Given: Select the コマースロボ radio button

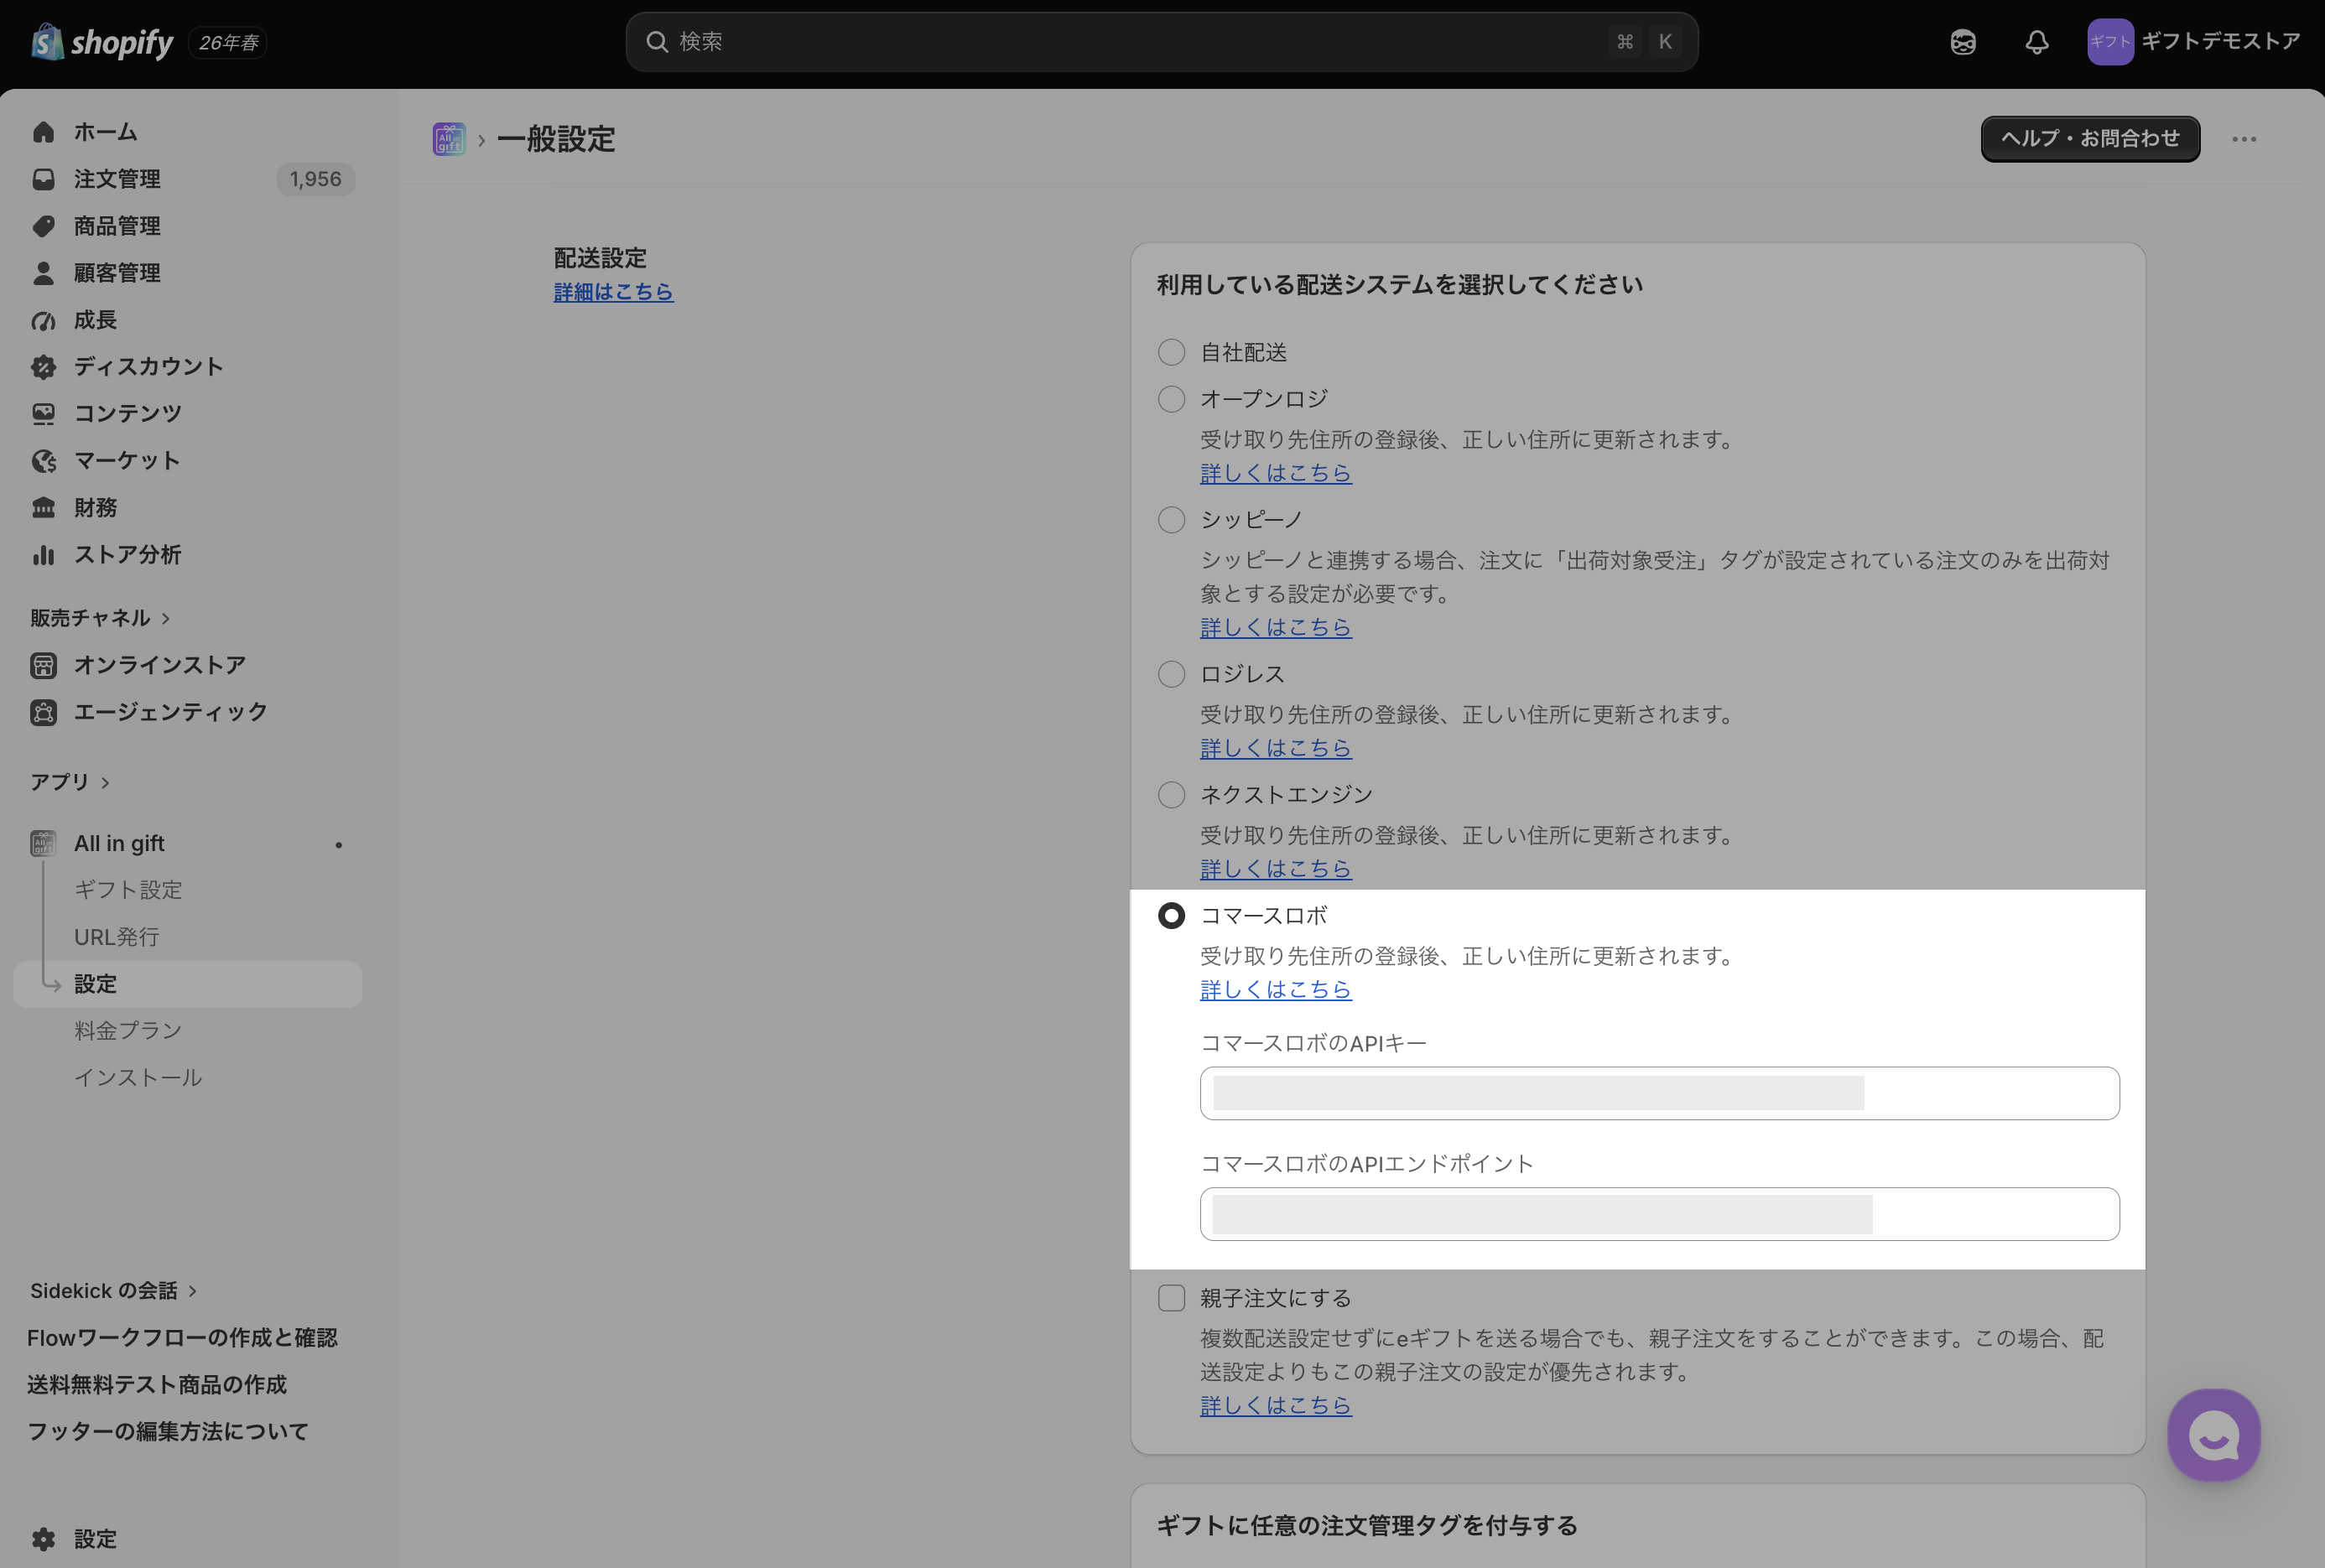Looking at the screenshot, I should [x=1171, y=916].
